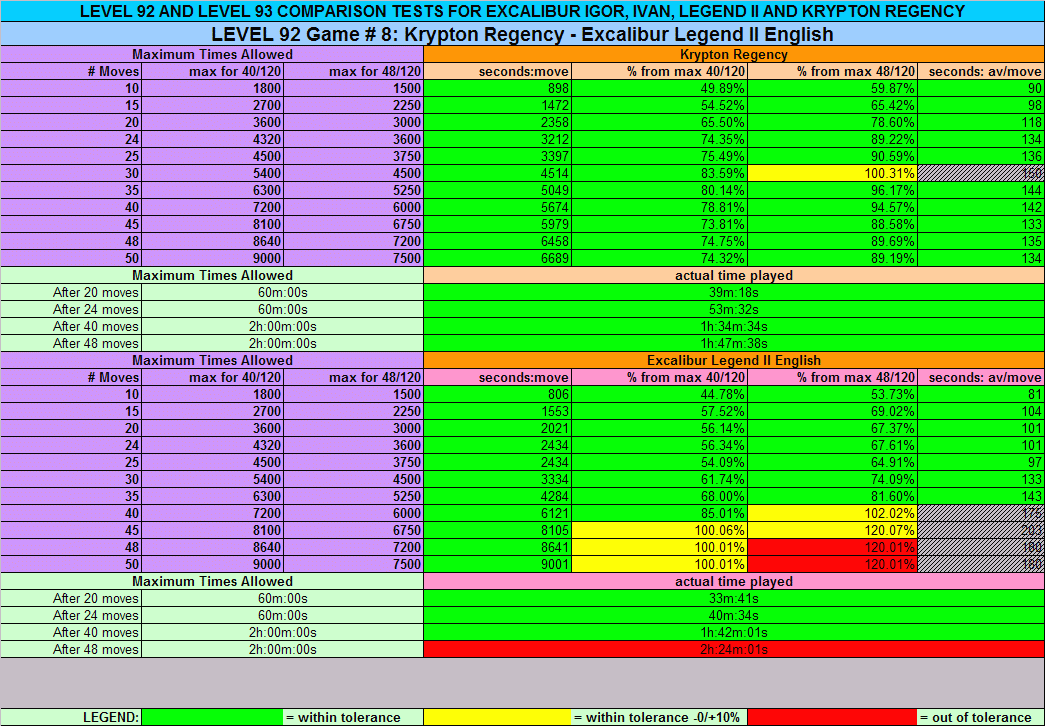Select Krypton Regency seconds:move cell 898

coord(497,89)
